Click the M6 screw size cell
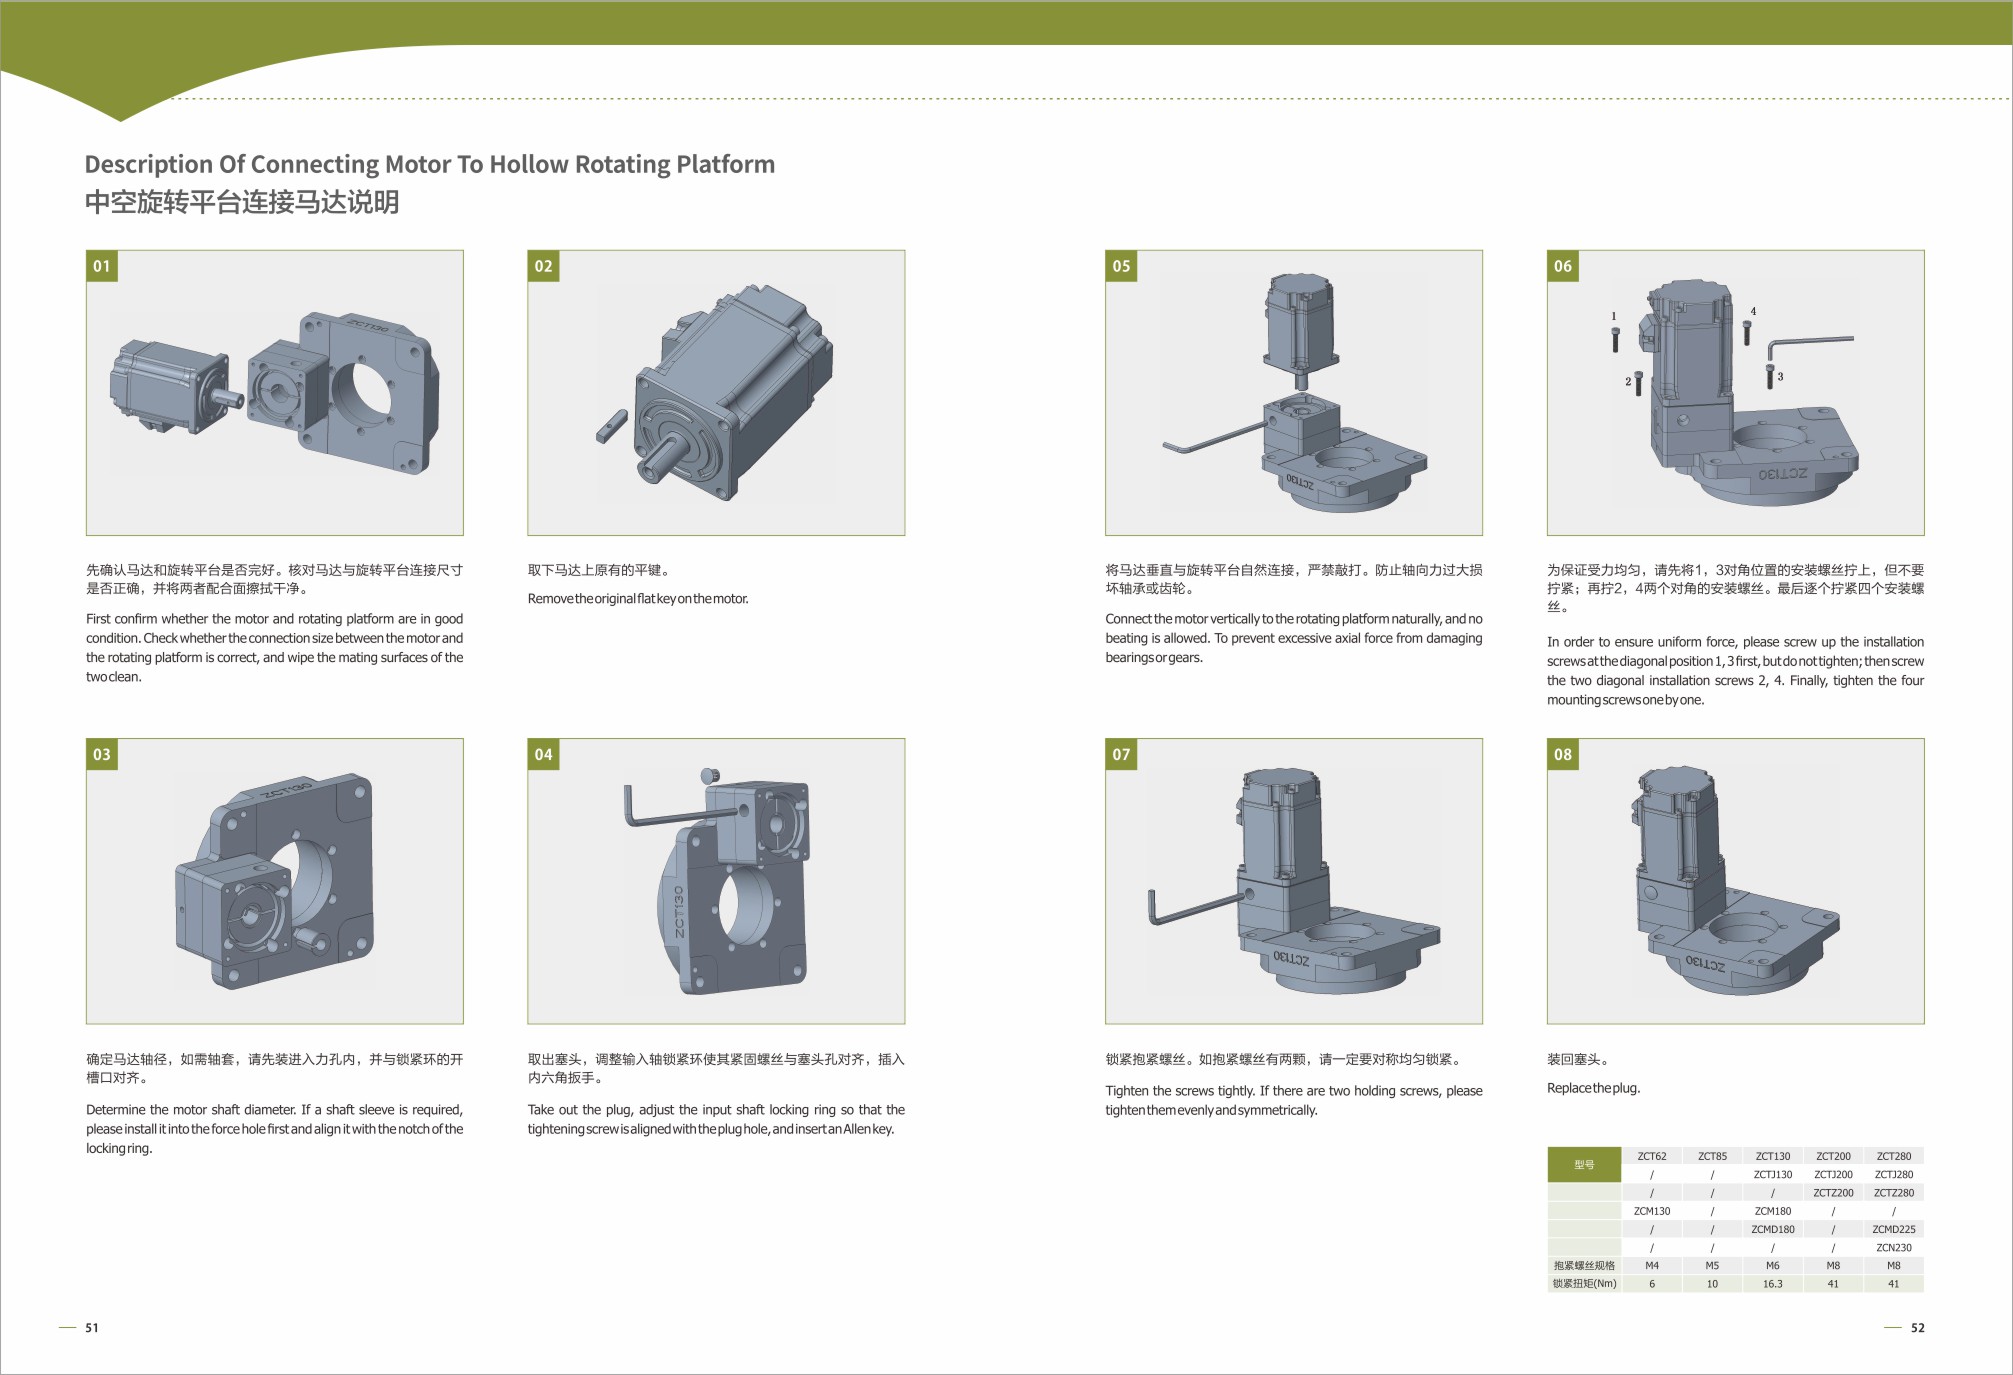Screen dimensions: 2013x1375 tap(1773, 1265)
